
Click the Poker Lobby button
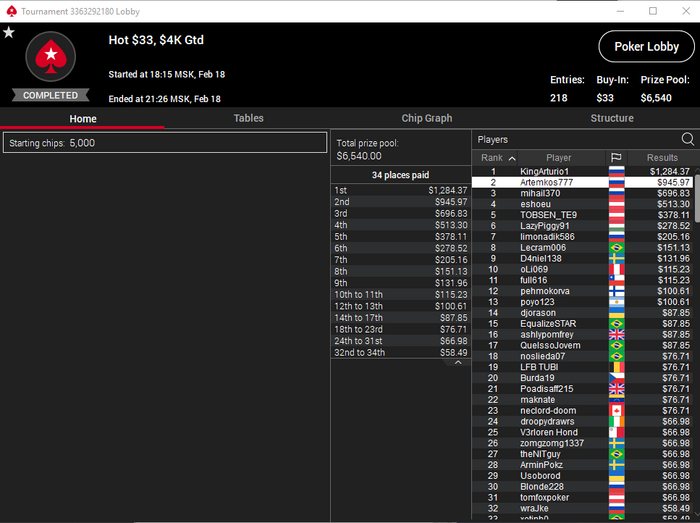pyautogui.click(x=646, y=46)
